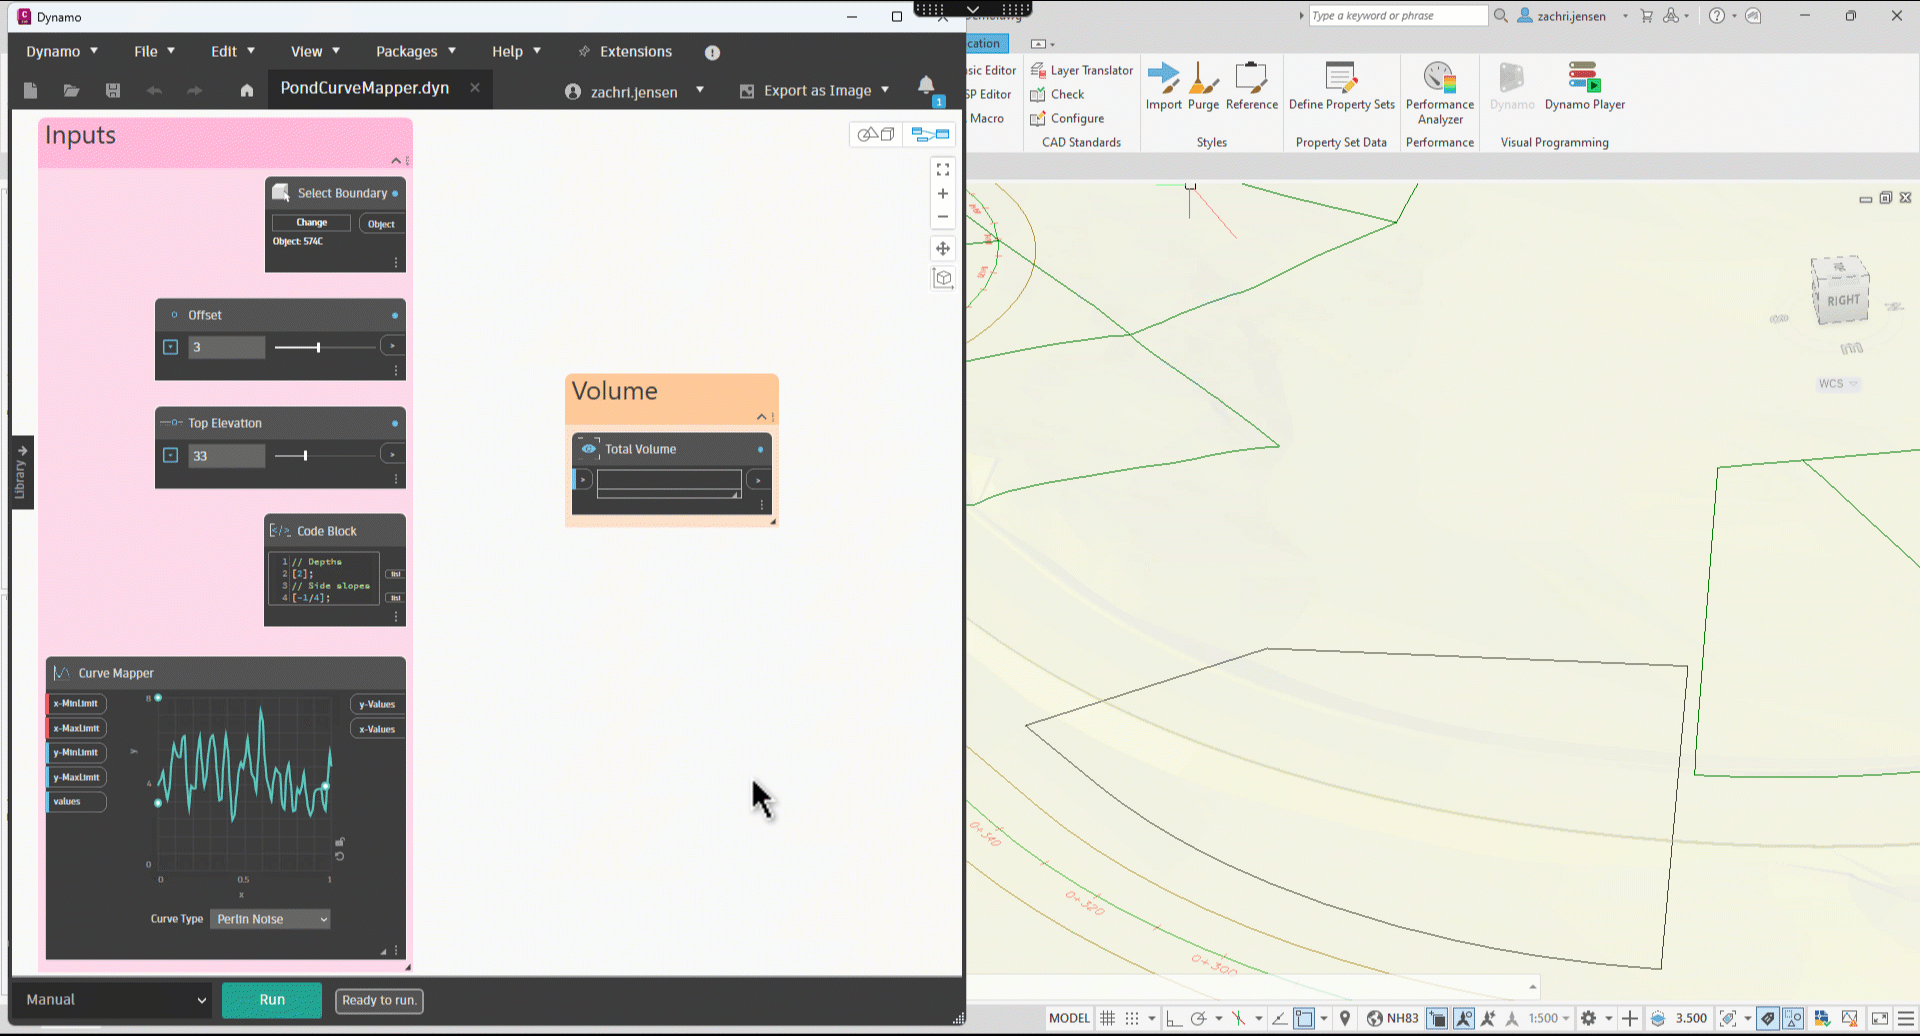The image size is (1920, 1036).
Task: Open the File menu in Dynamo
Action: 155,52
